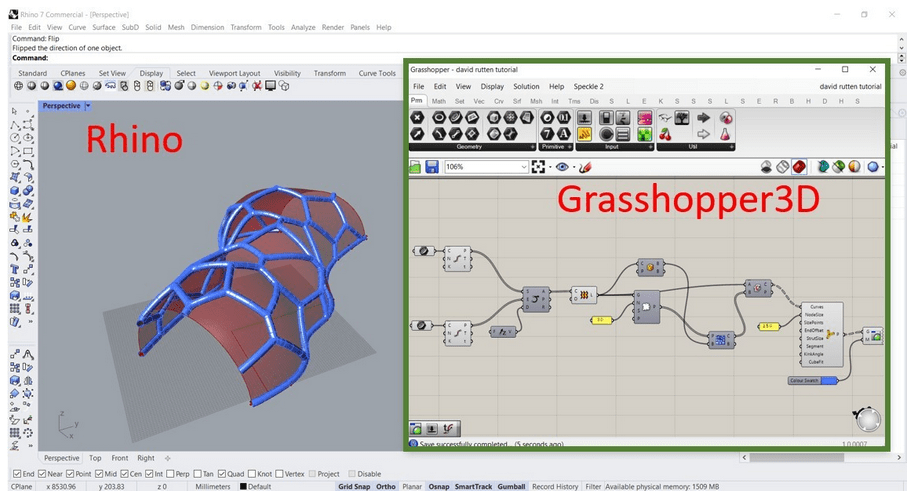Click the Record History status button
The width and height of the screenshot is (918, 497).
pos(554,487)
